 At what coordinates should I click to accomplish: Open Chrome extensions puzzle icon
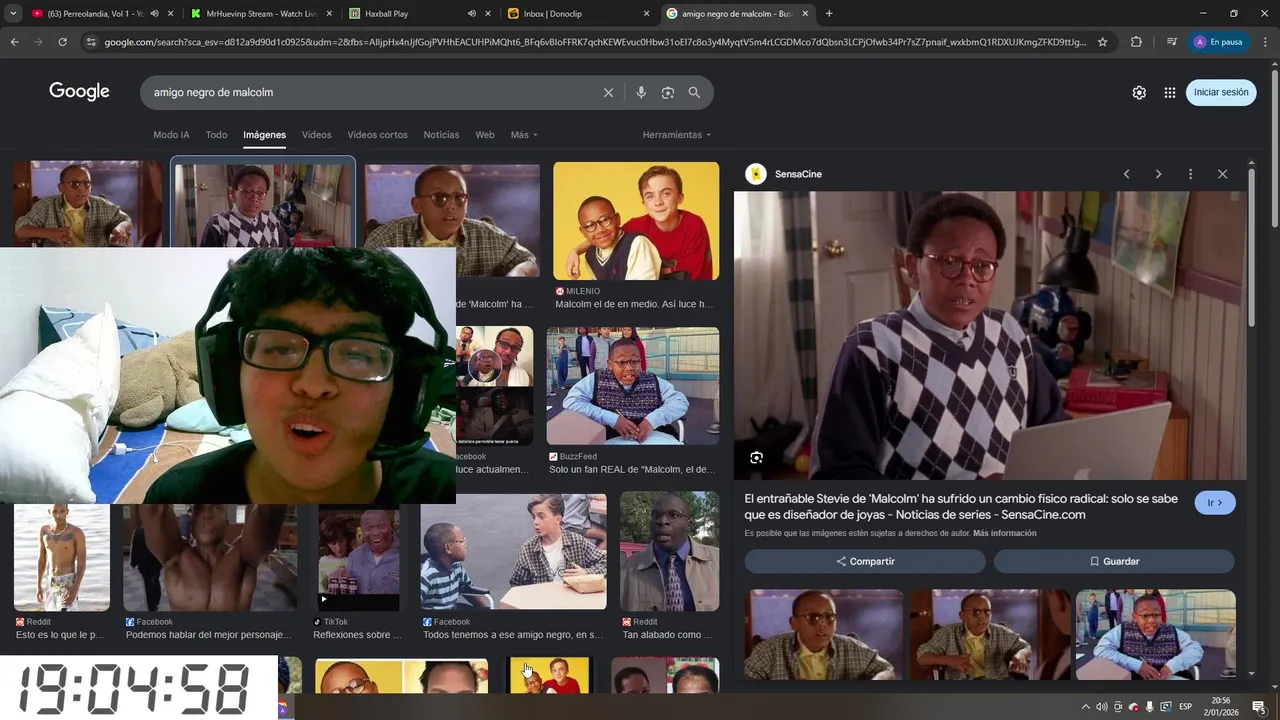(x=1136, y=42)
